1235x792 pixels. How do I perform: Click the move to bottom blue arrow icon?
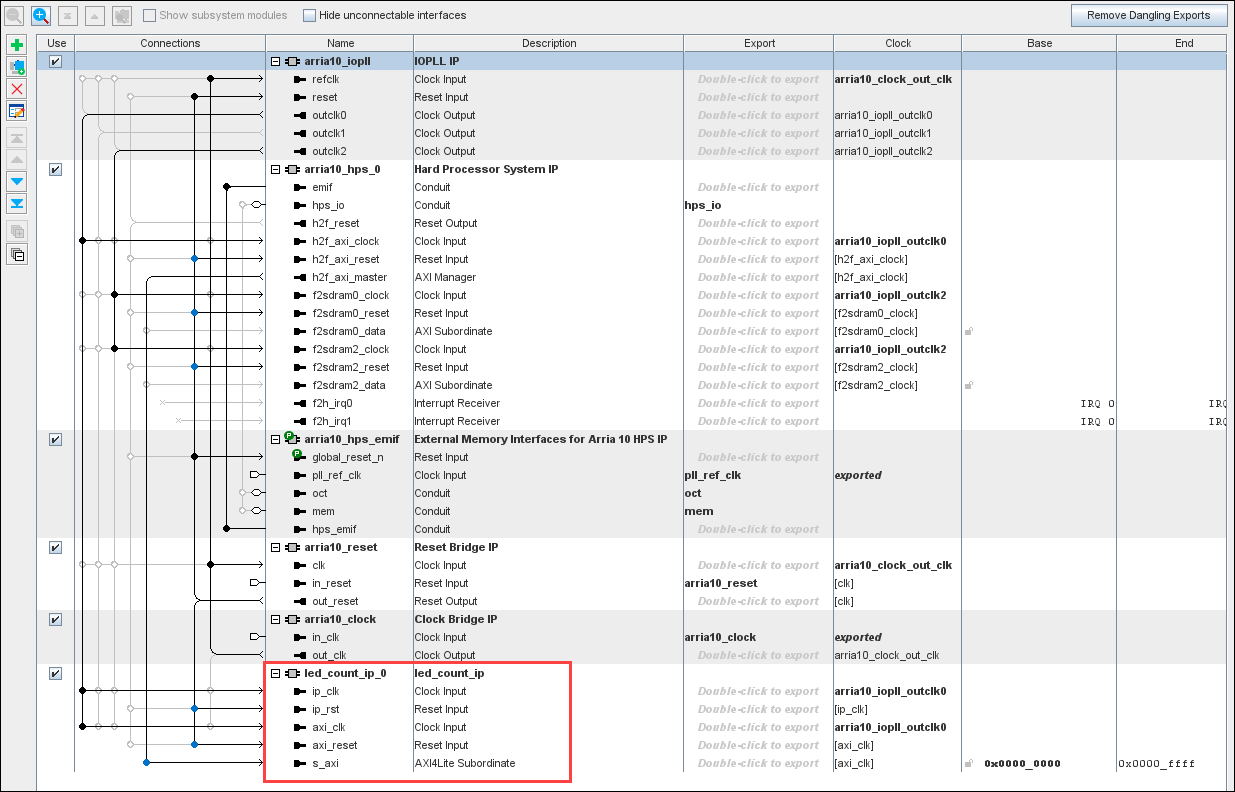17,203
